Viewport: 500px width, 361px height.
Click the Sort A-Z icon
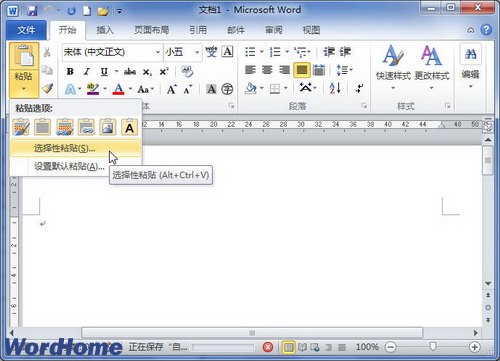(x=335, y=88)
